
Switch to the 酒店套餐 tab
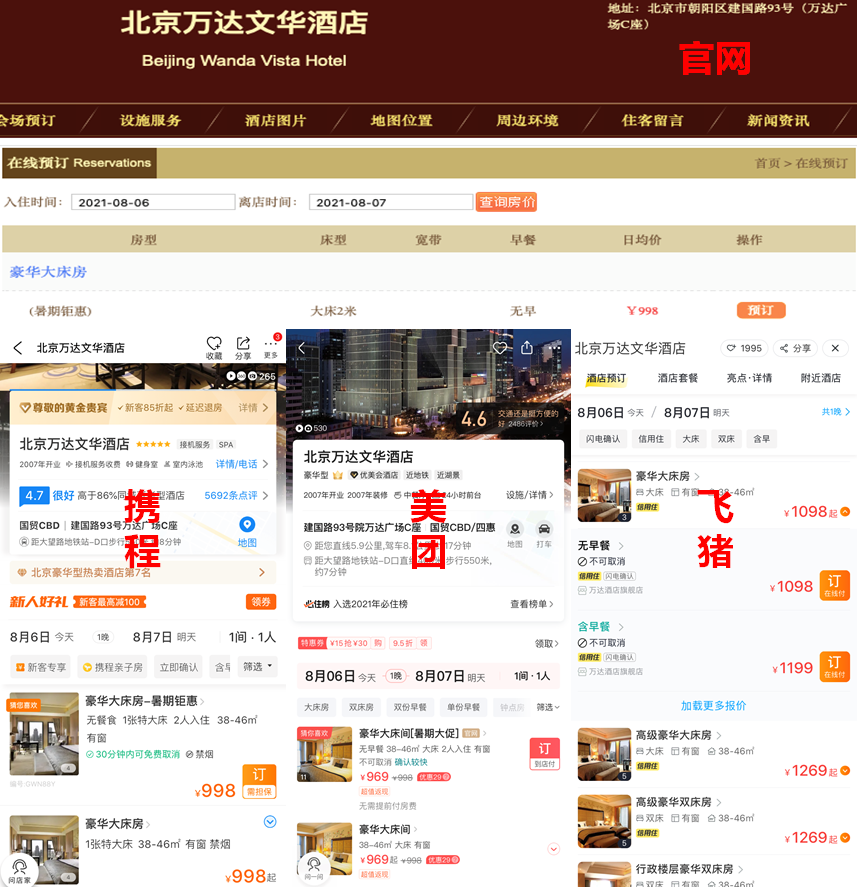678,378
